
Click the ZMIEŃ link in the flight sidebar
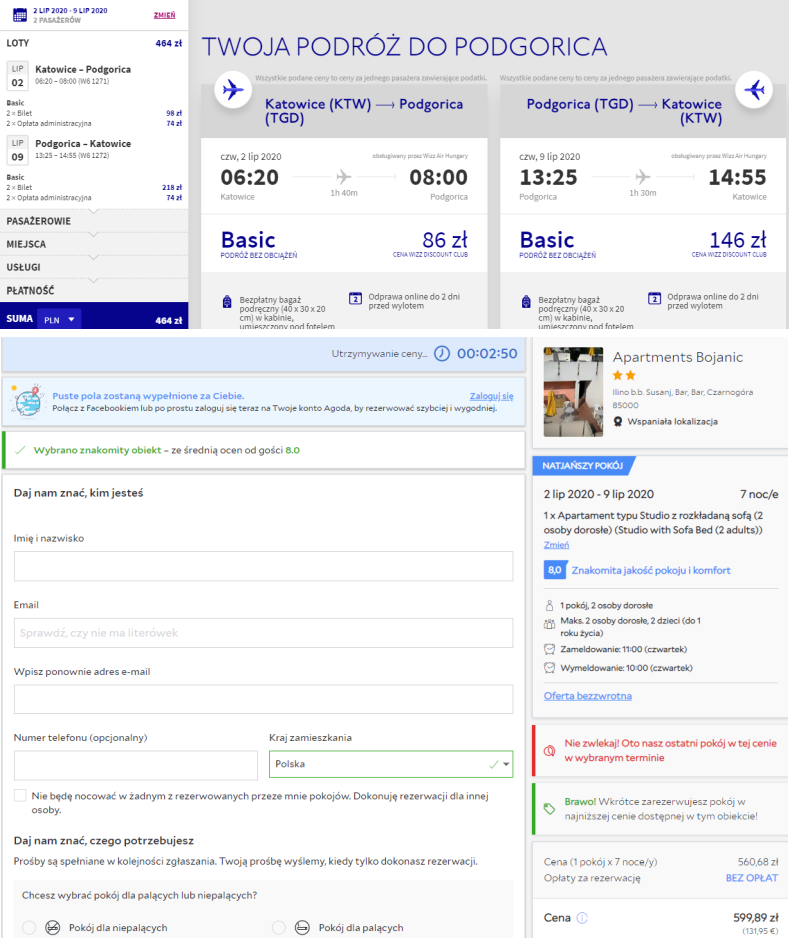pyautogui.click(x=164, y=15)
